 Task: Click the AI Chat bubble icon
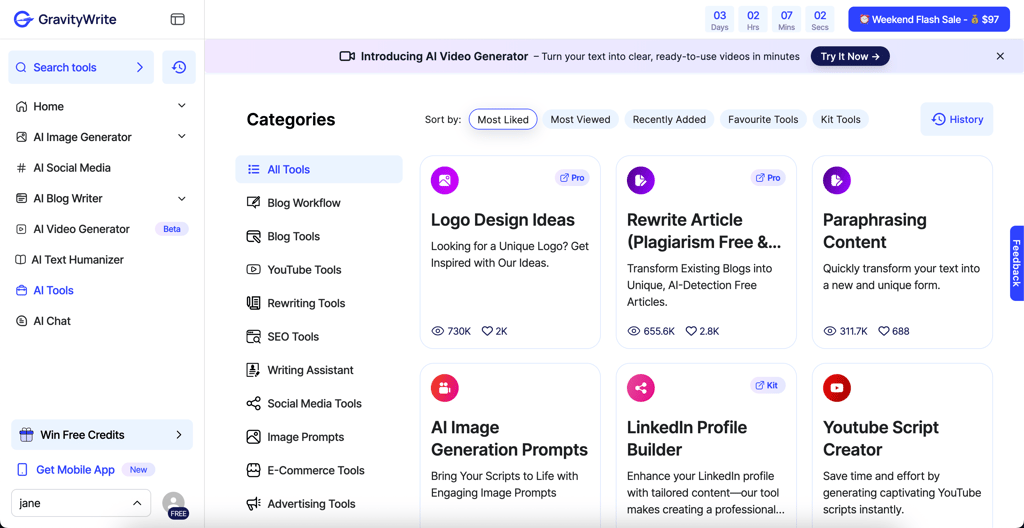[x=22, y=322]
